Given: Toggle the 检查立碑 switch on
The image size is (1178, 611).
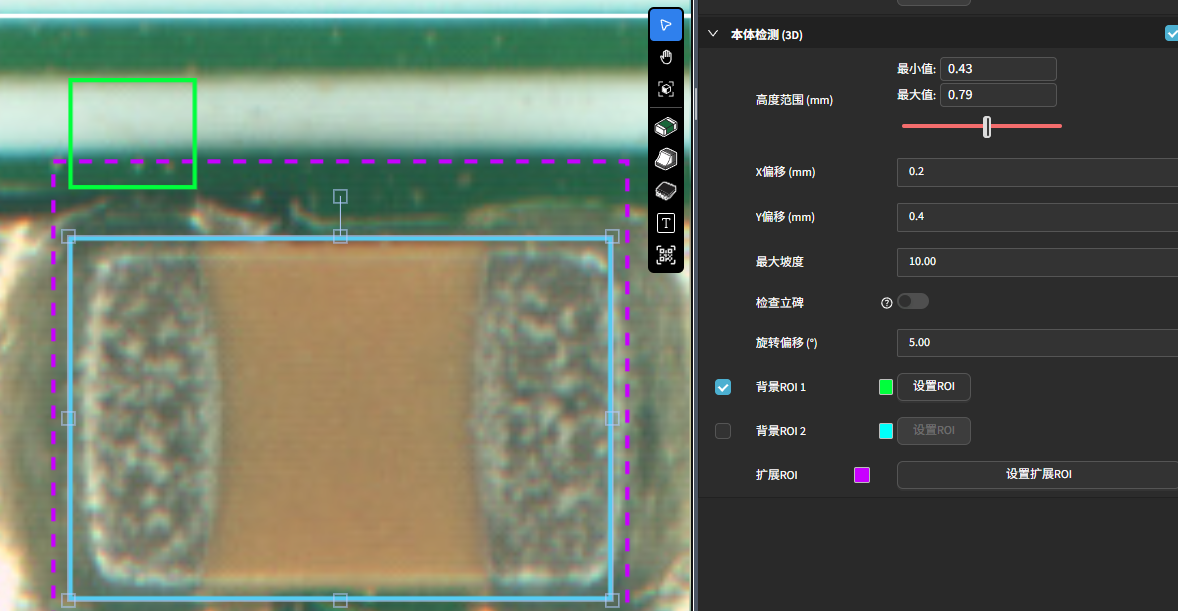Looking at the screenshot, I should 913,301.
